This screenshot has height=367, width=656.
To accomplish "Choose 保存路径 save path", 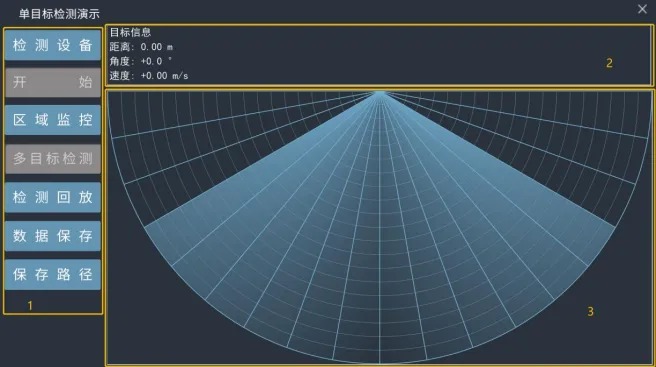I will [x=53, y=275].
